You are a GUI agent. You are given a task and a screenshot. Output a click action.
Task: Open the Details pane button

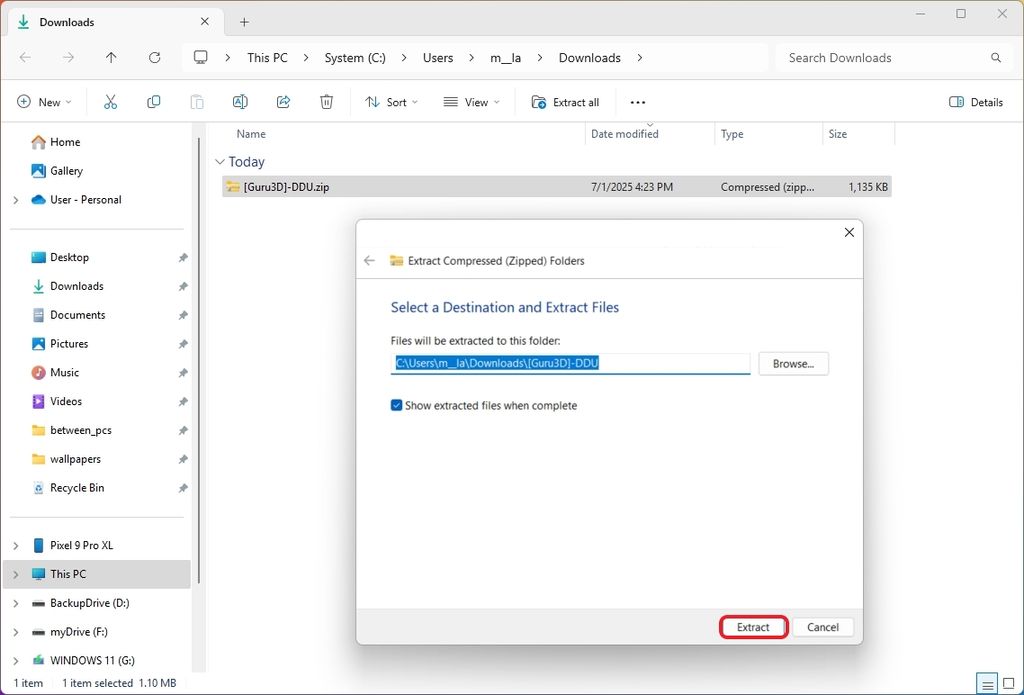pyautogui.click(x=976, y=102)
